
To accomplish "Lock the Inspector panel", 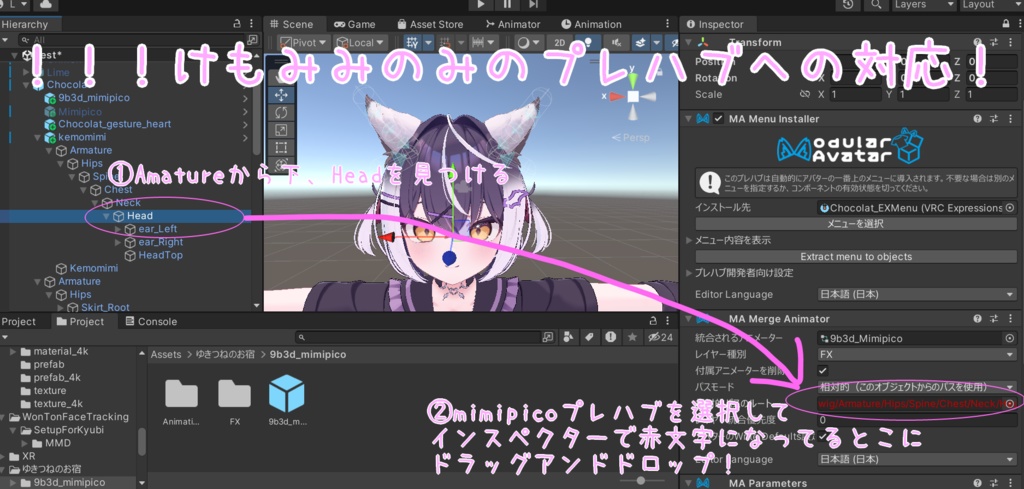I will pos(1005,24).
